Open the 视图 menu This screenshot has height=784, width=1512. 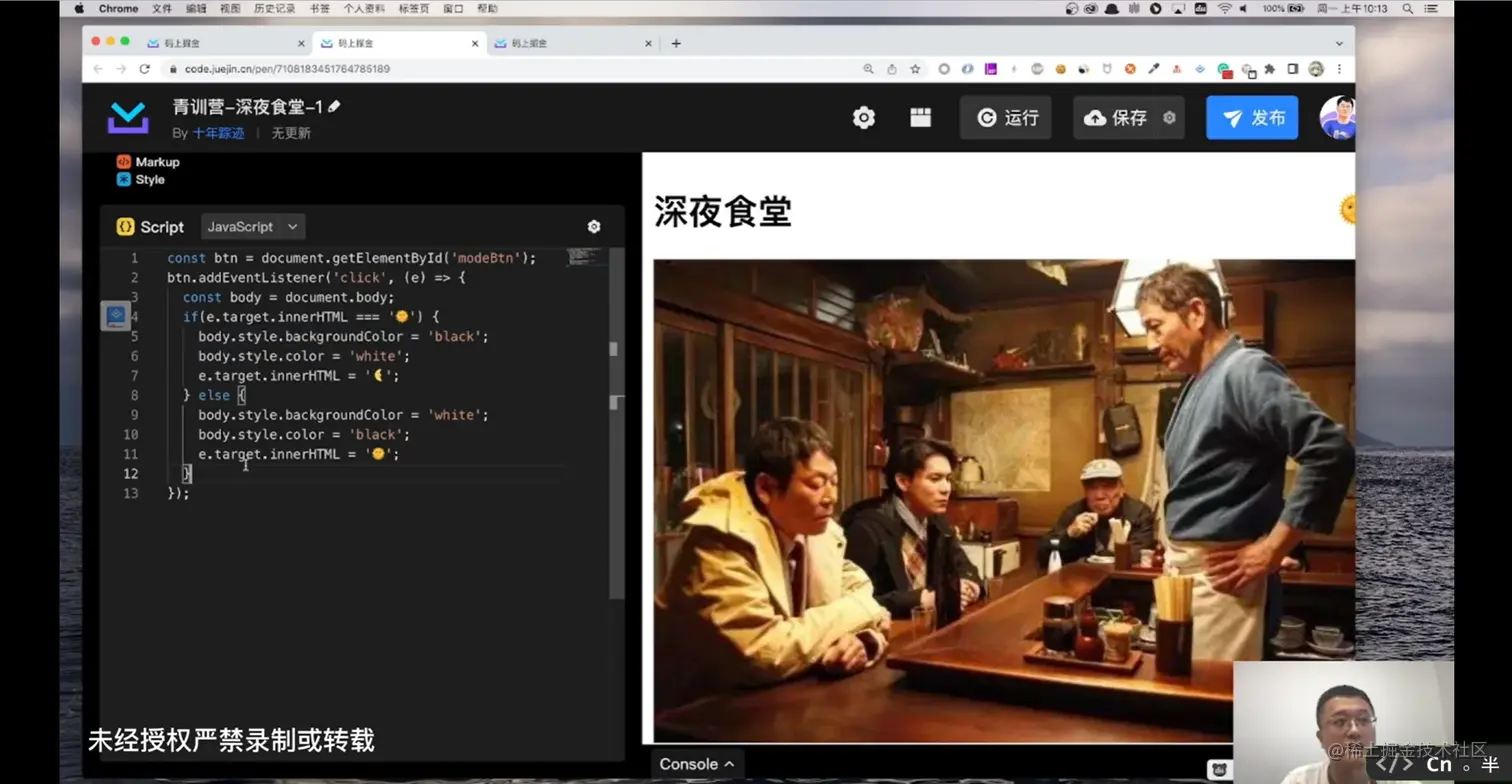(230, 8)
